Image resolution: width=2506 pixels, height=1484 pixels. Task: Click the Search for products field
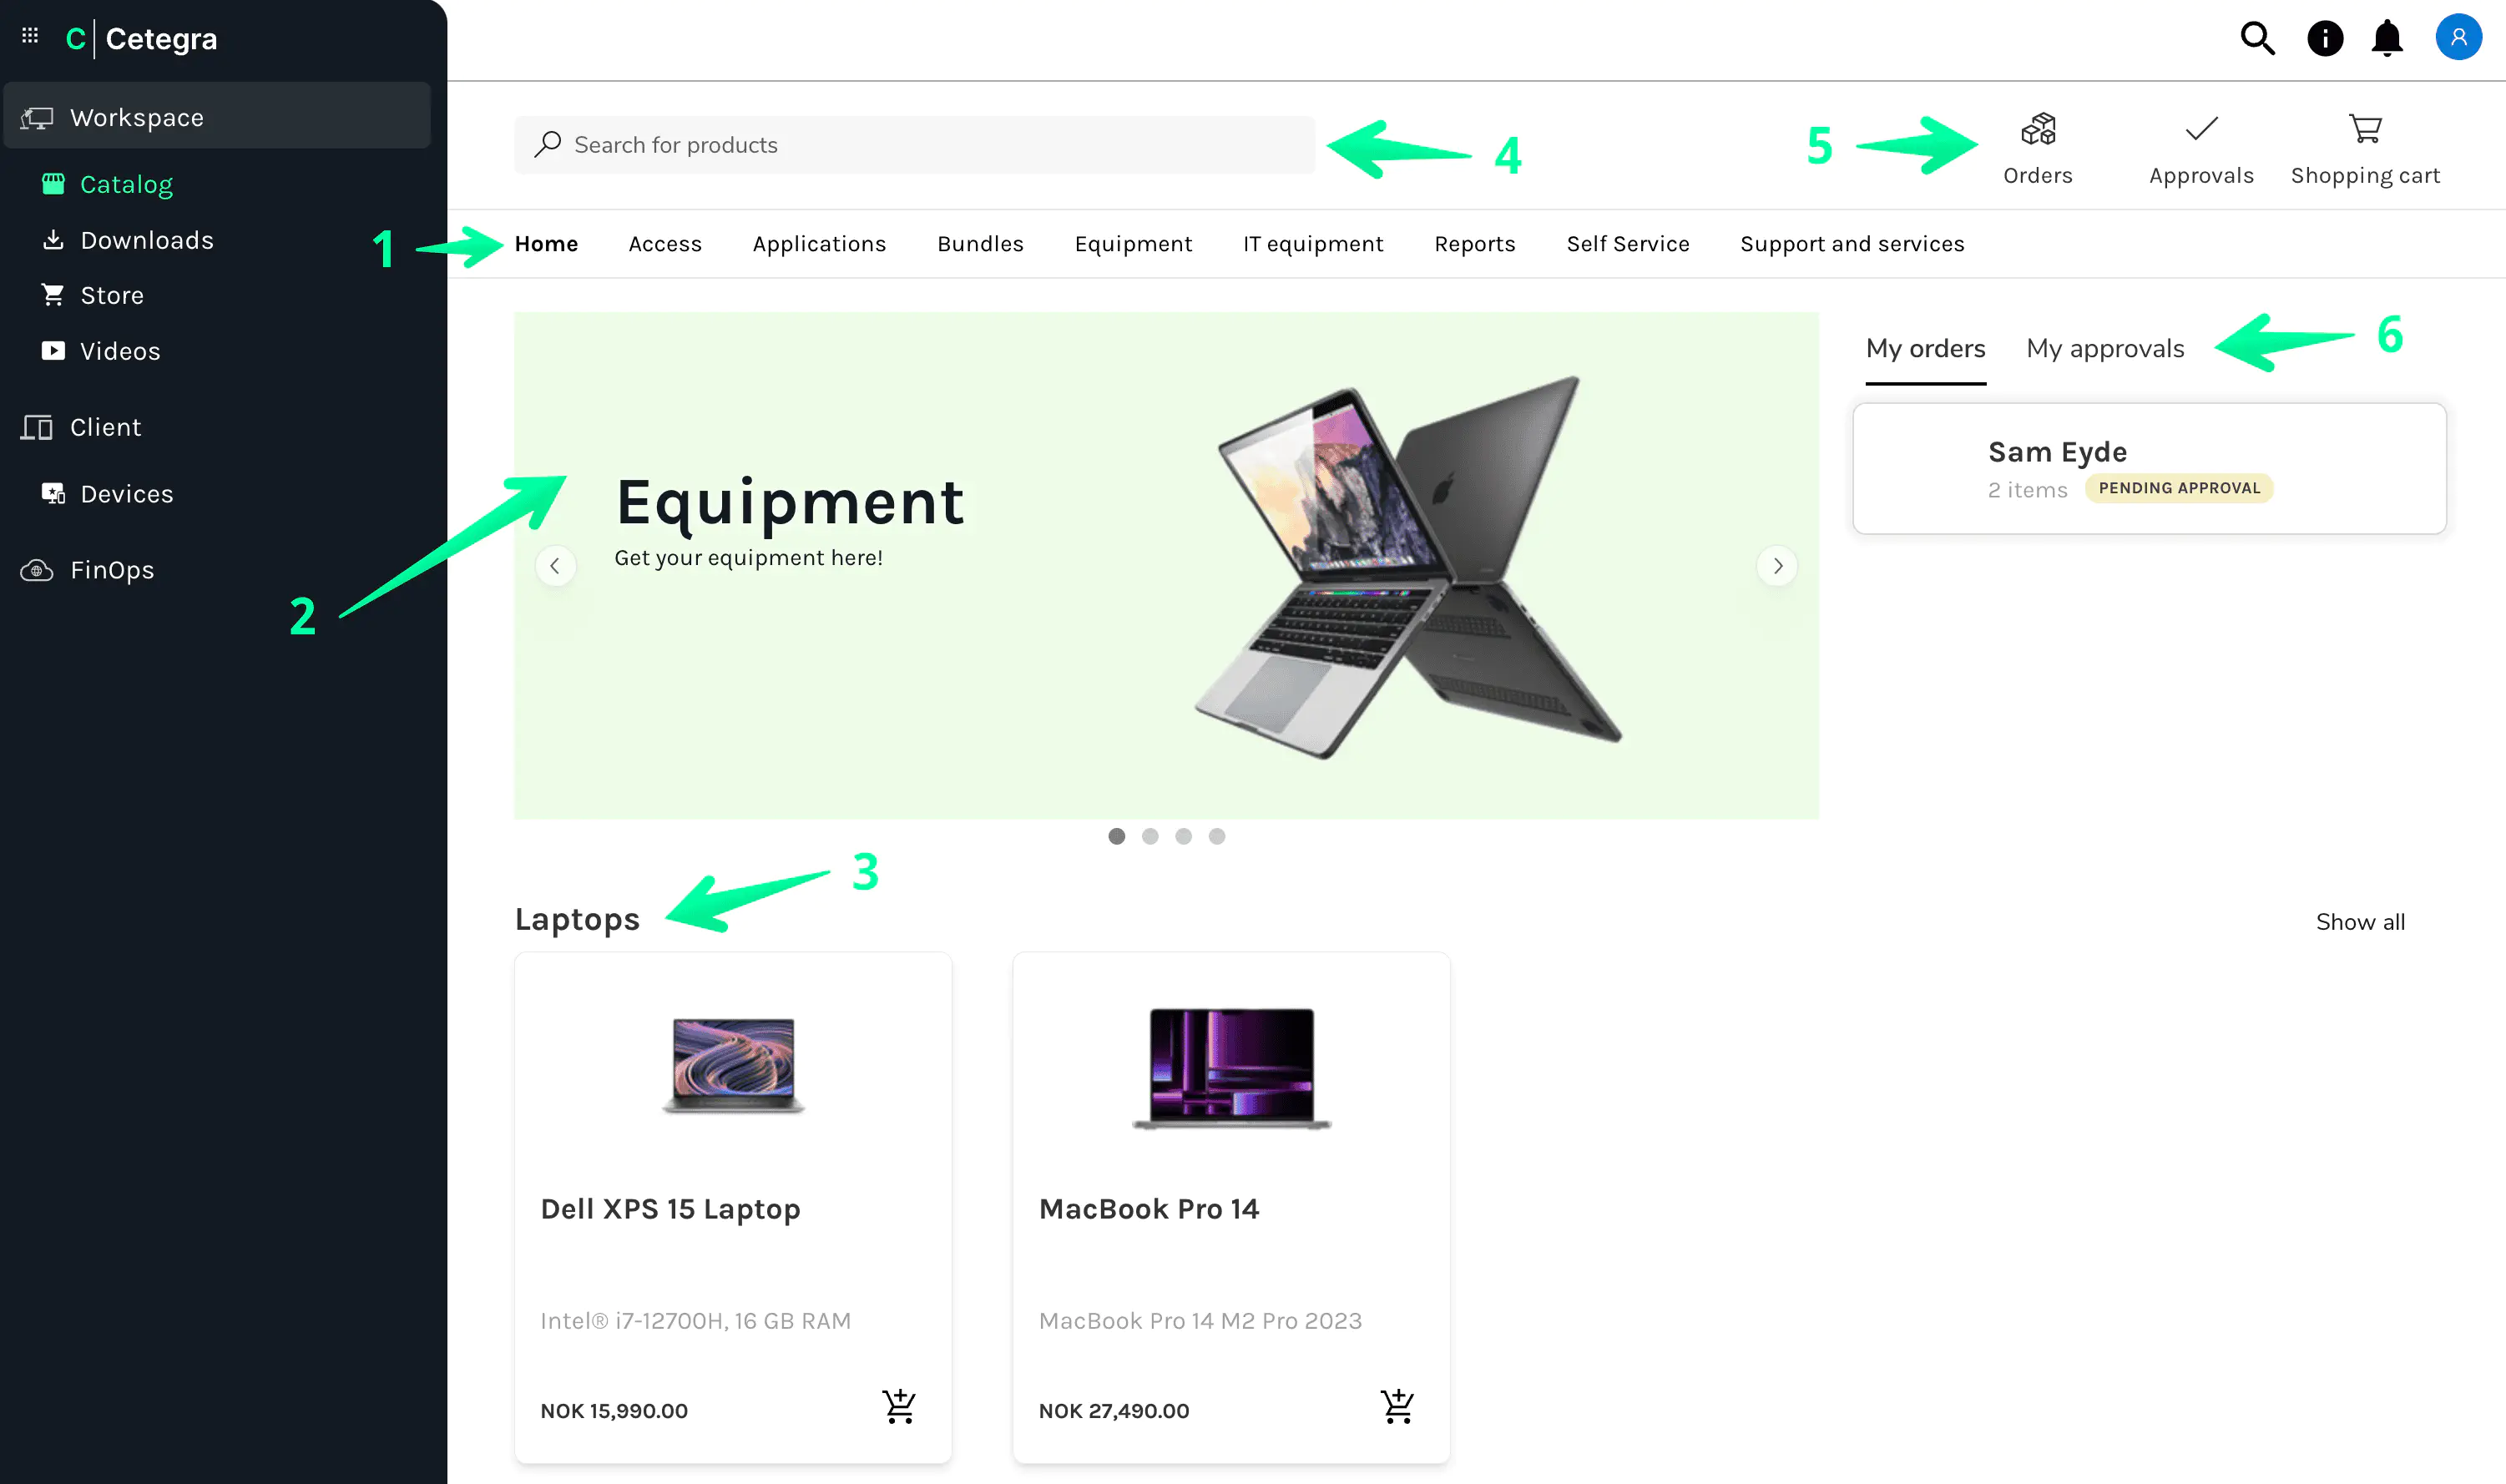point(914,145)
